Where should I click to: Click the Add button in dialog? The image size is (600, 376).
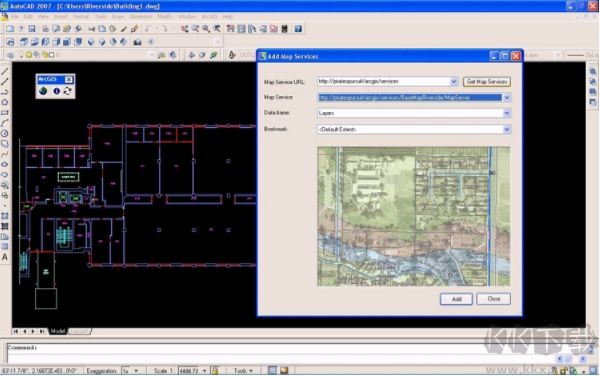(456, 299)
